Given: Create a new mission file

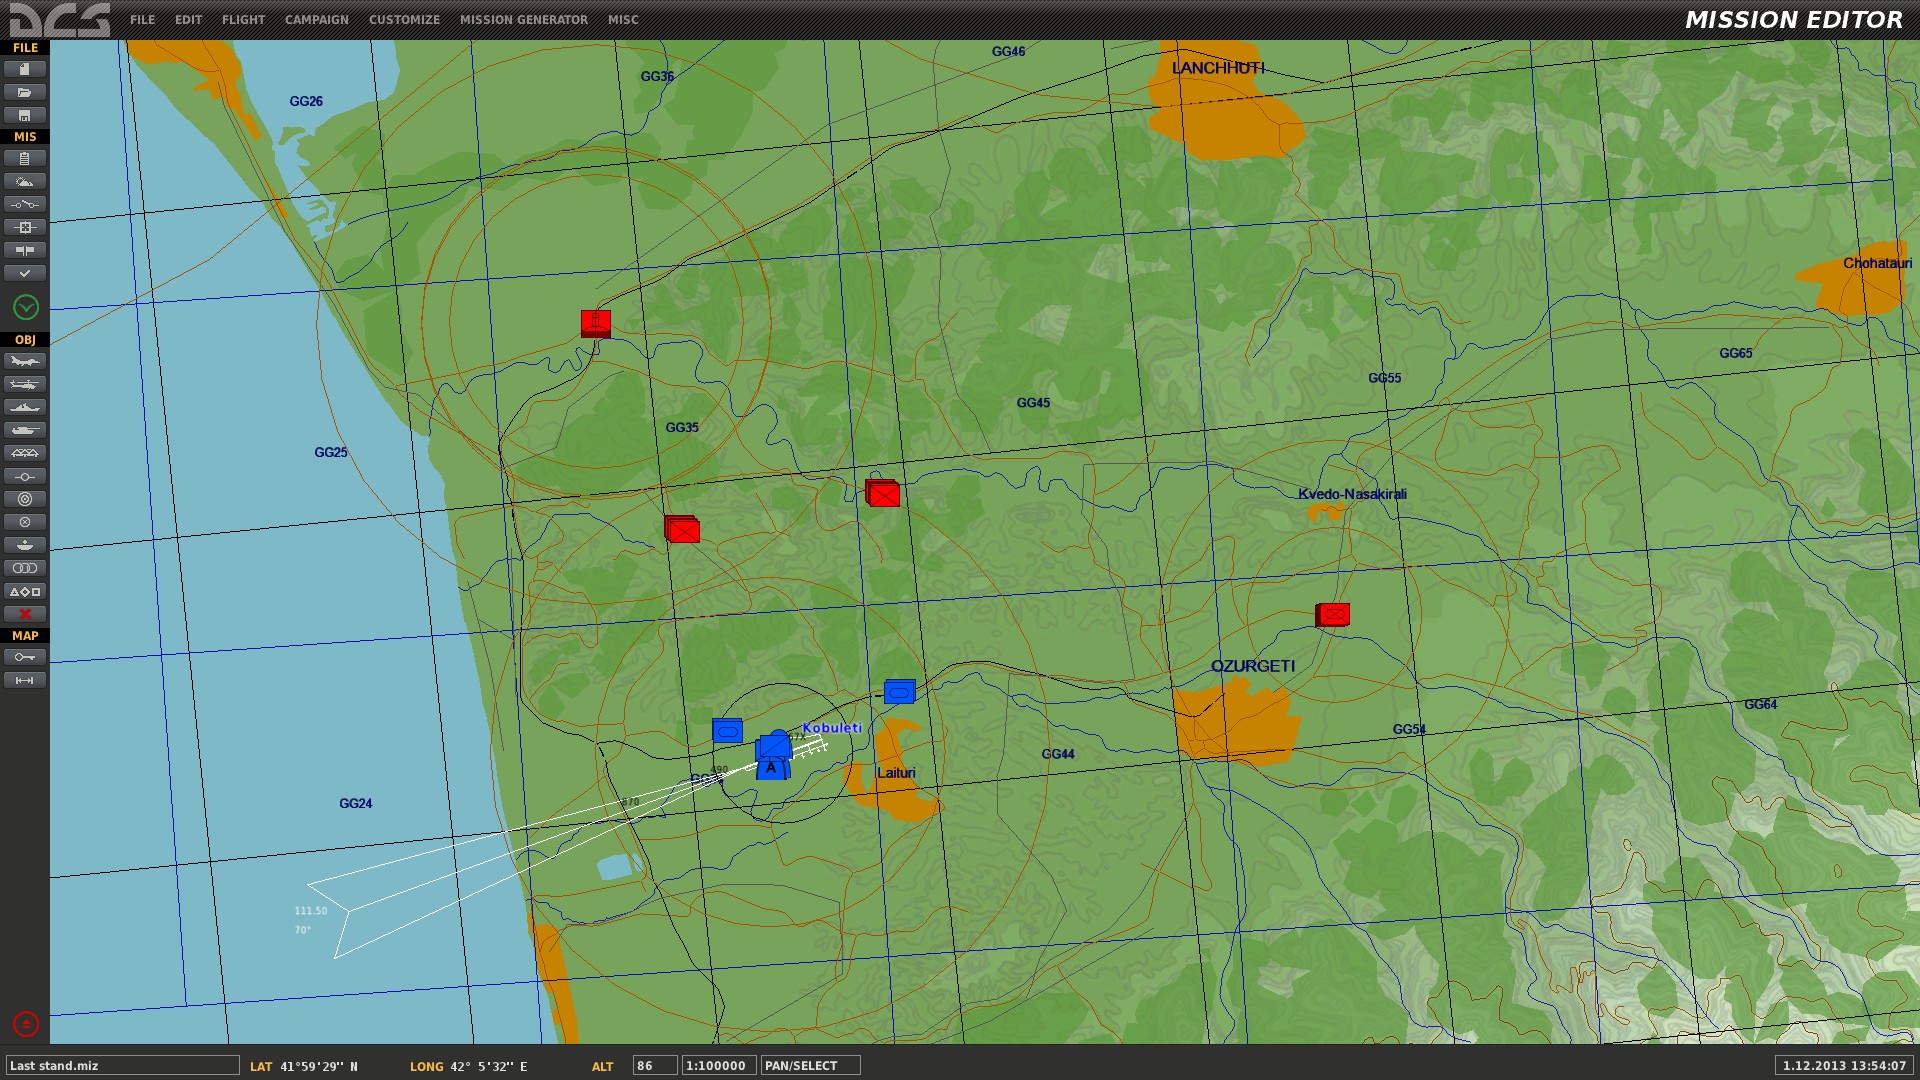Looking at the screenshot, I should click(x=25, y=69).
